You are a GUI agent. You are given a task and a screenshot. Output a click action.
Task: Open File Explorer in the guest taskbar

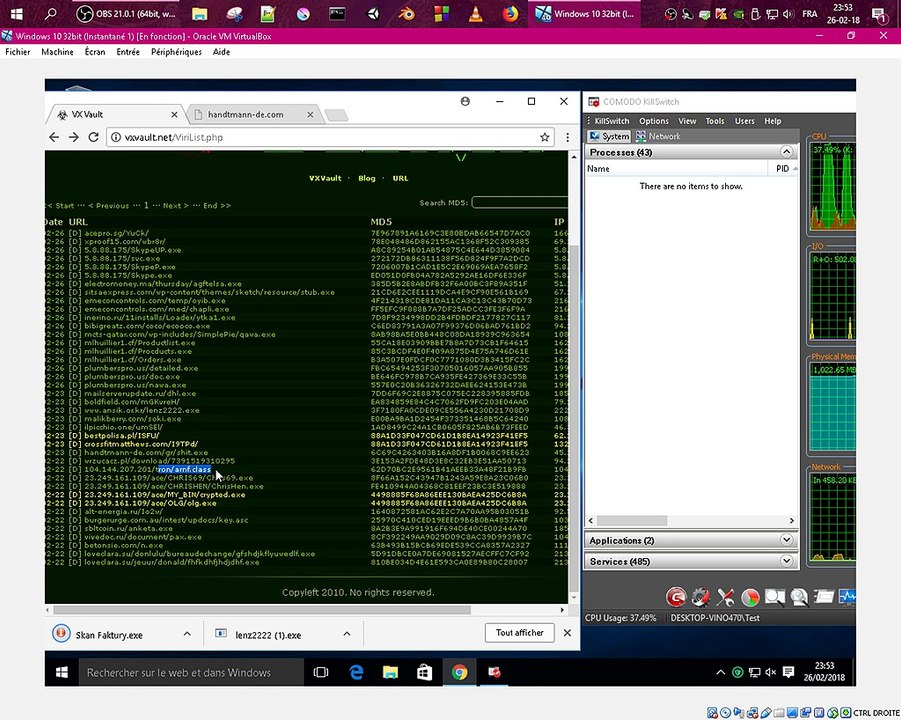tap(390, 672)
